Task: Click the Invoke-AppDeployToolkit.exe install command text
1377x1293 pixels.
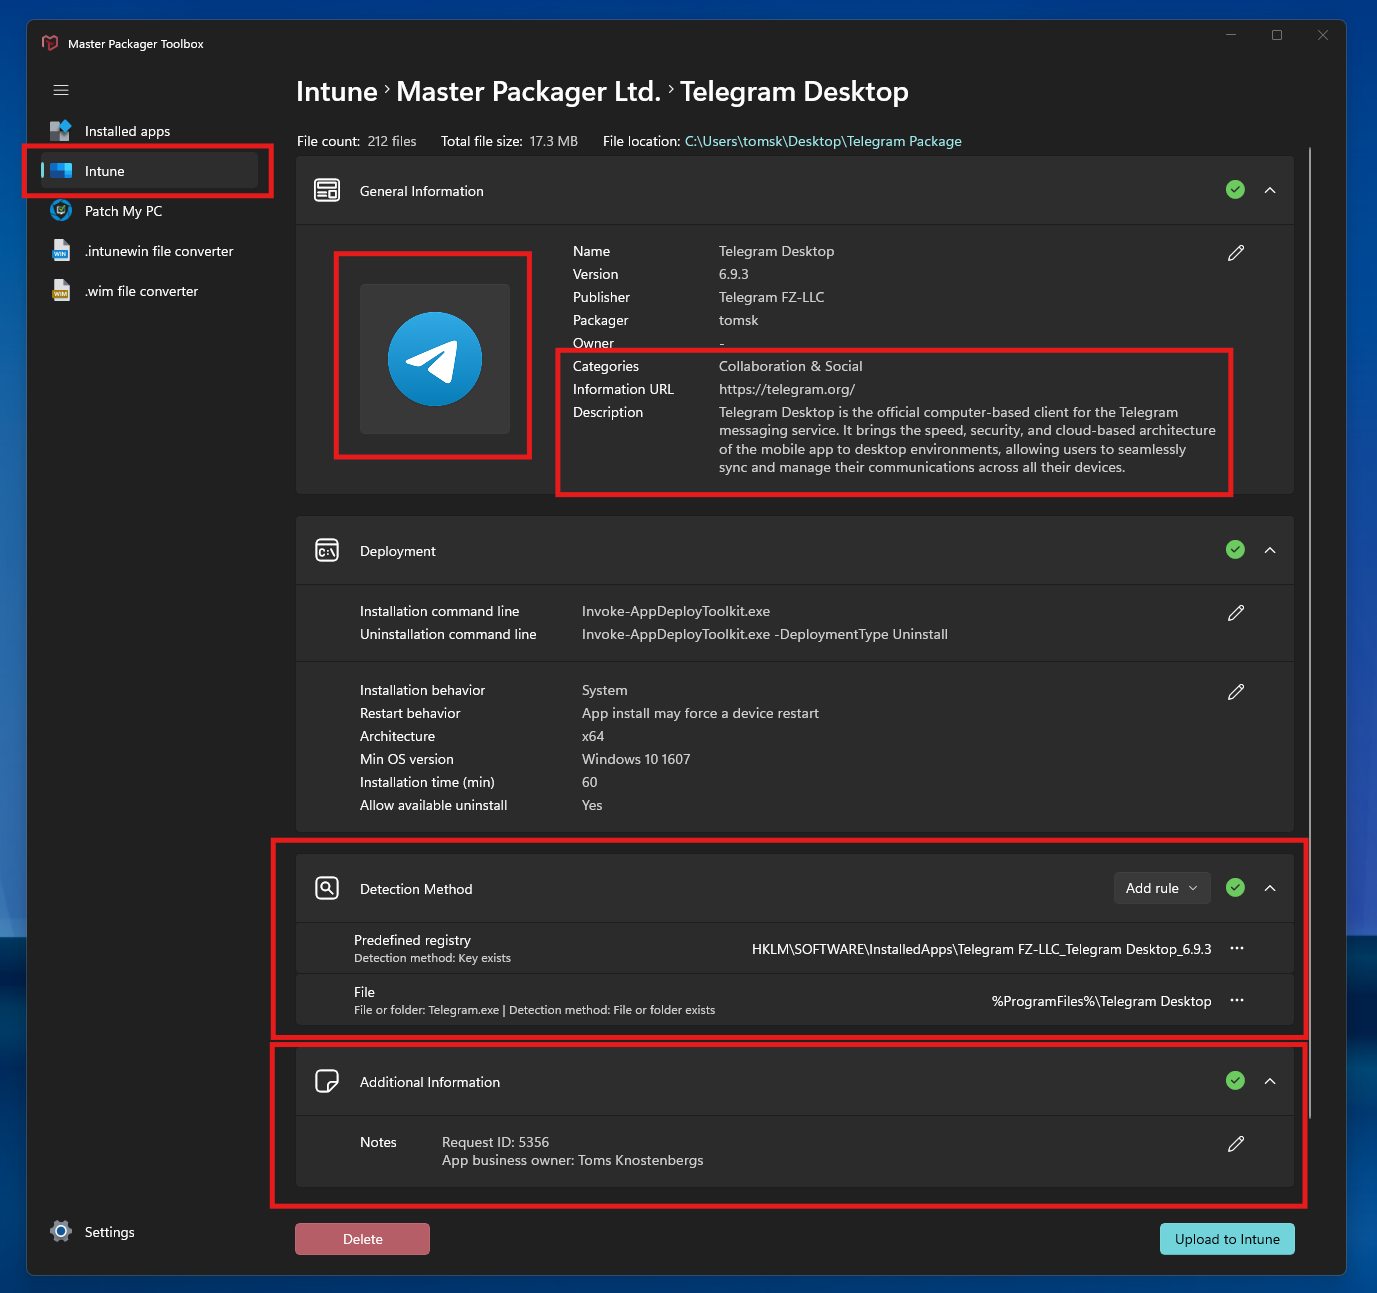Action: click(x=676, y=611)
